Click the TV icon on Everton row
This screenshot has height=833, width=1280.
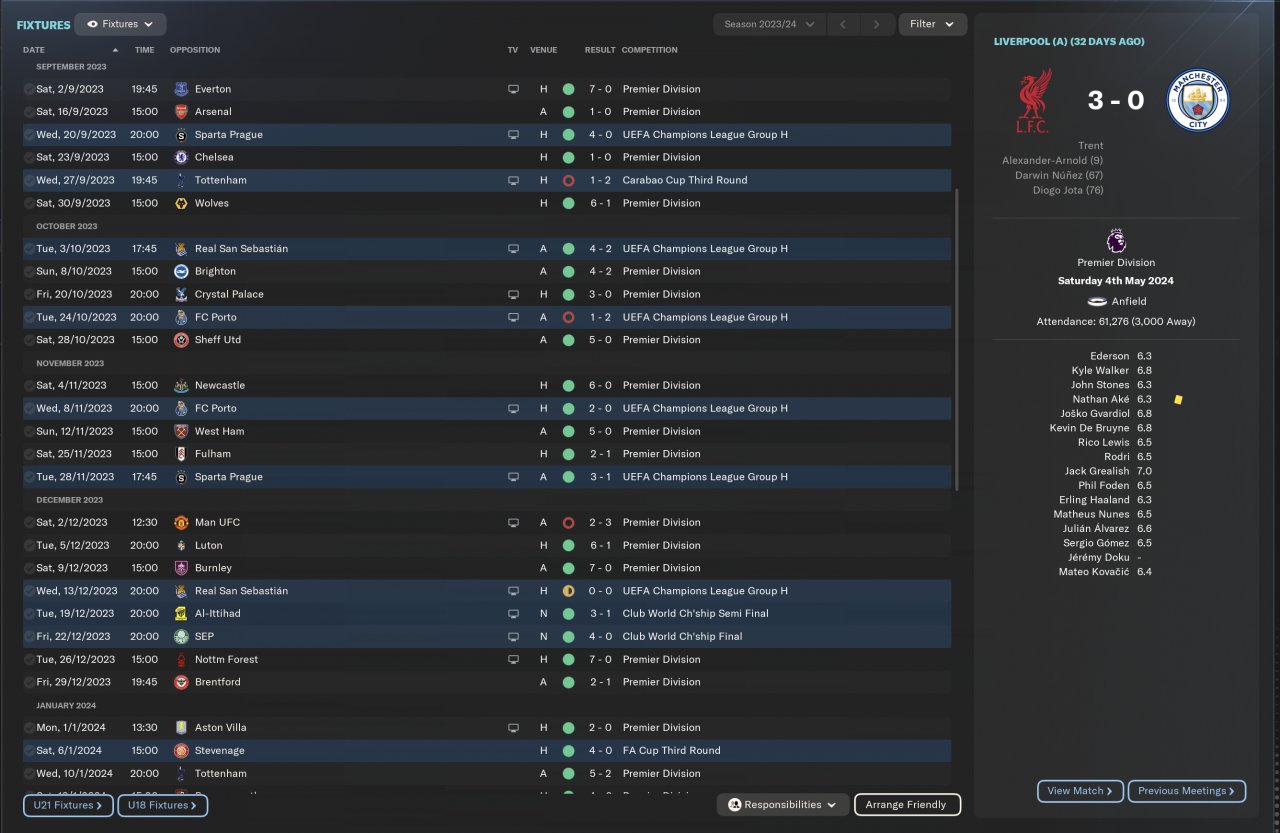[513, 89]
